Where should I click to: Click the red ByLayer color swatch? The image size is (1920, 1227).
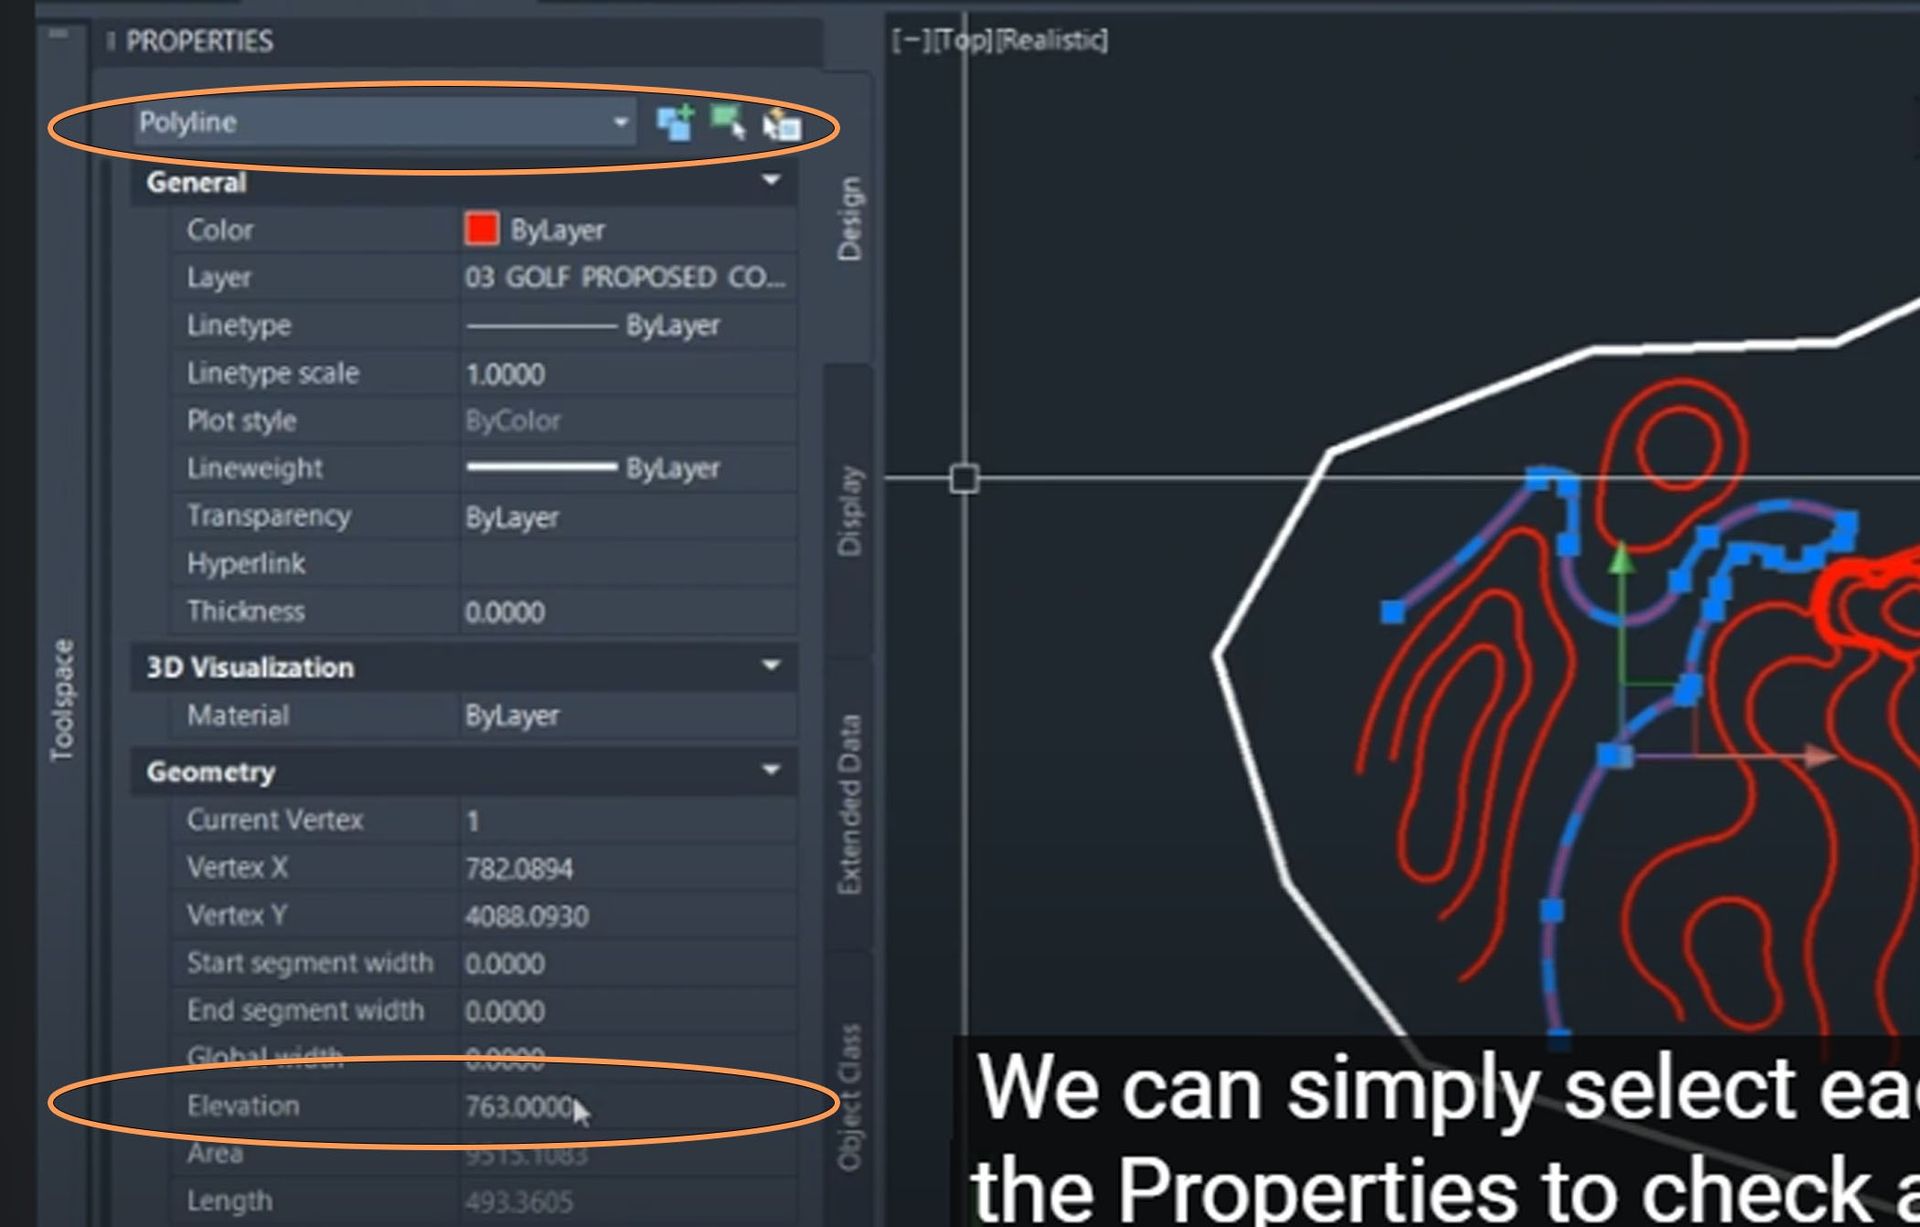click(482, 229)
